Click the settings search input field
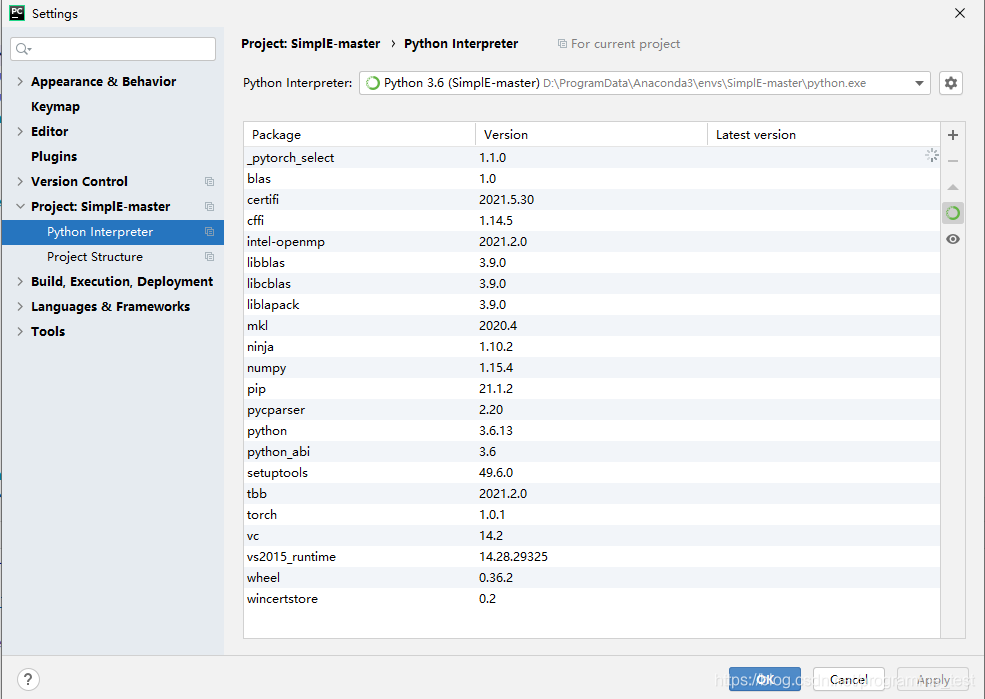The image size is (985, 699). pyautogui.click(x=113, y=49)
